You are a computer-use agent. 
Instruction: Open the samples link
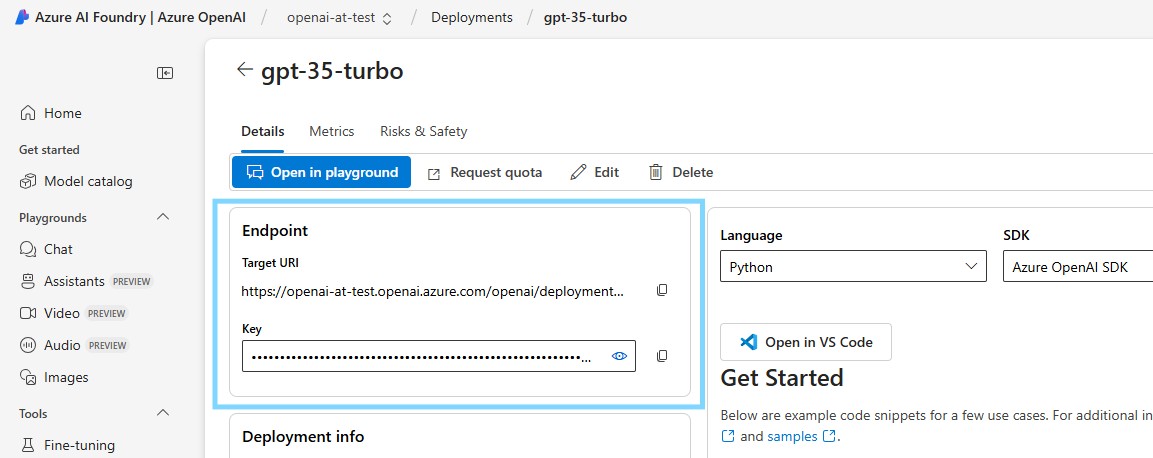pos(792,436)
